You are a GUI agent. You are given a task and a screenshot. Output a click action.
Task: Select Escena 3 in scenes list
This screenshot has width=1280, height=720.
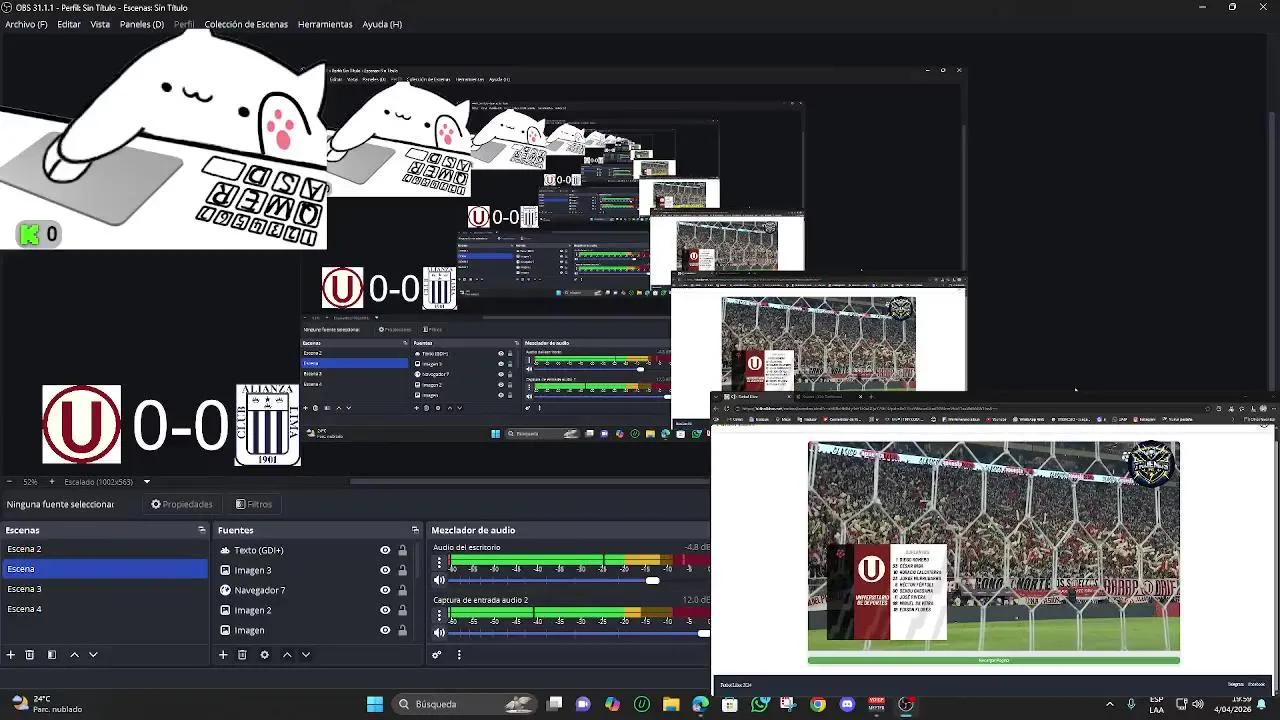tap(104, 589)
